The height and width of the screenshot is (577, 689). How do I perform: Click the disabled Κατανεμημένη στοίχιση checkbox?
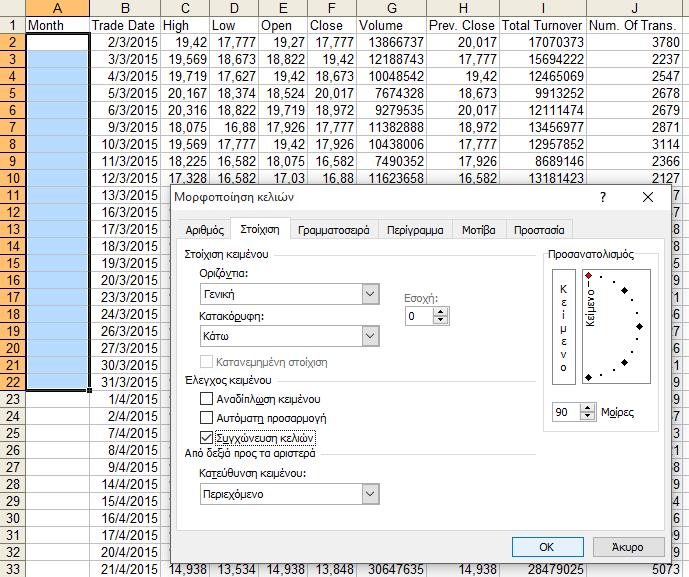(206, 362)
